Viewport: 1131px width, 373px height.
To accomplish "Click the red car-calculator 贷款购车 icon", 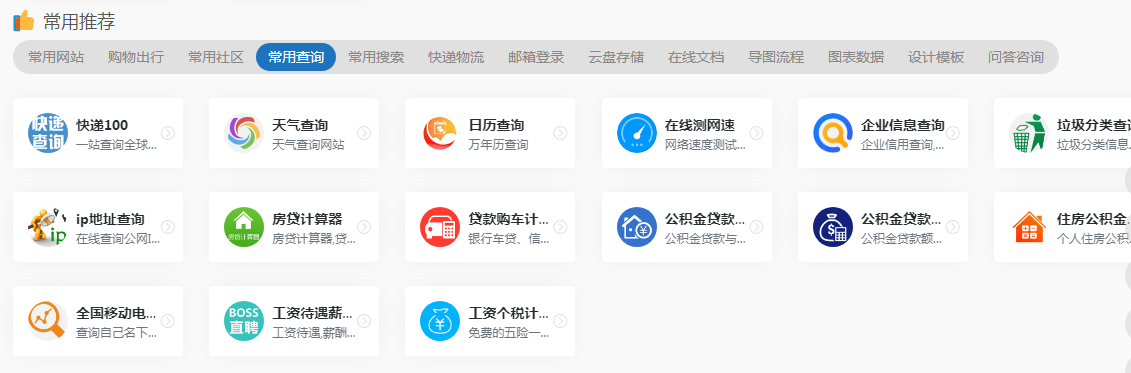I will coord(440,227).
